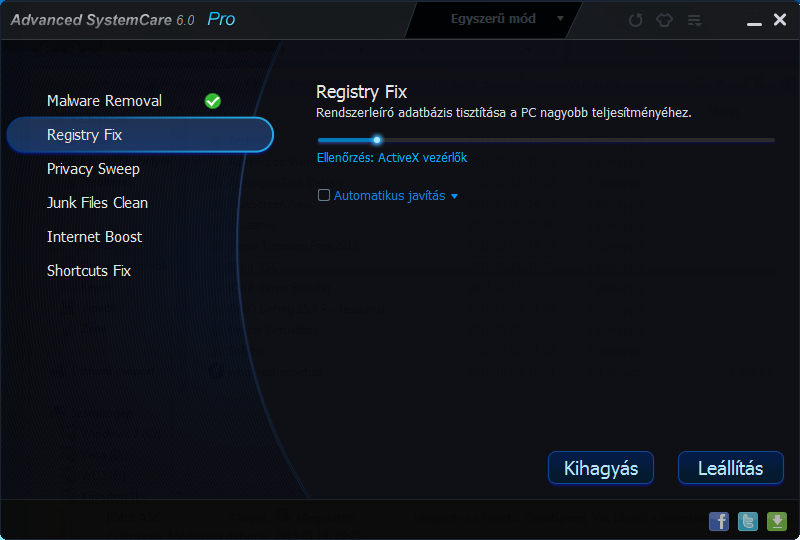Click the green checkmark beside Malware Removal
800x540 pixels.
[x=213, y=101]
